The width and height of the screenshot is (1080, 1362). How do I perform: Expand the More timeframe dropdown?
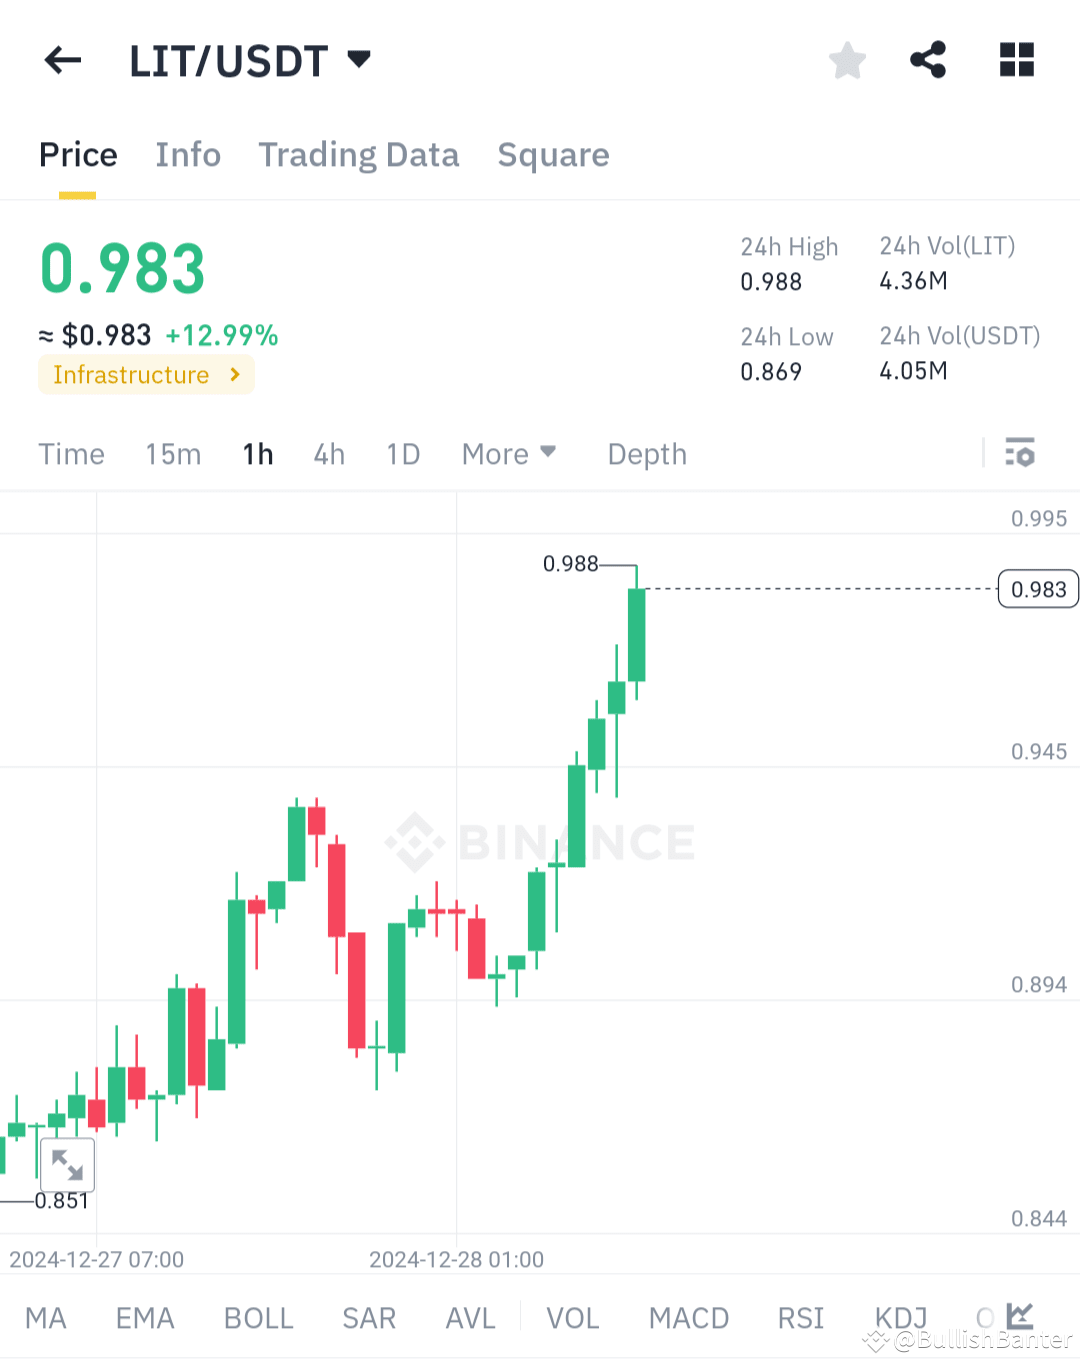pos(509,453)
